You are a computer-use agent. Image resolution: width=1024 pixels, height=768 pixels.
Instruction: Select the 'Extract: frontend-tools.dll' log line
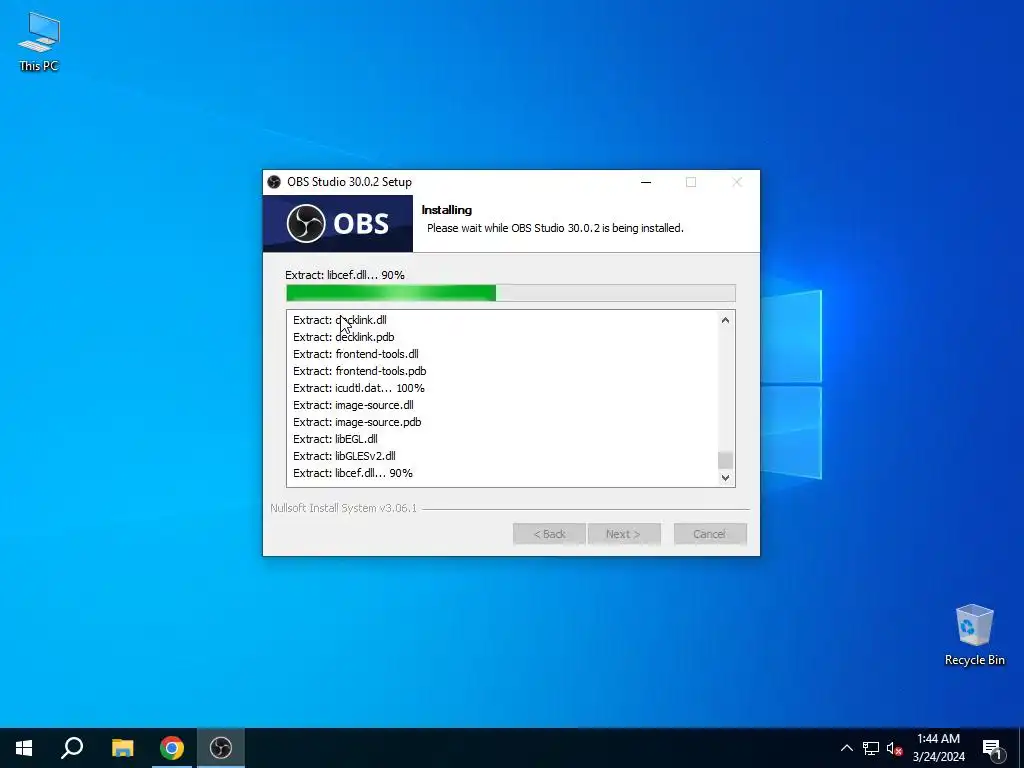[x=356, y=354]
